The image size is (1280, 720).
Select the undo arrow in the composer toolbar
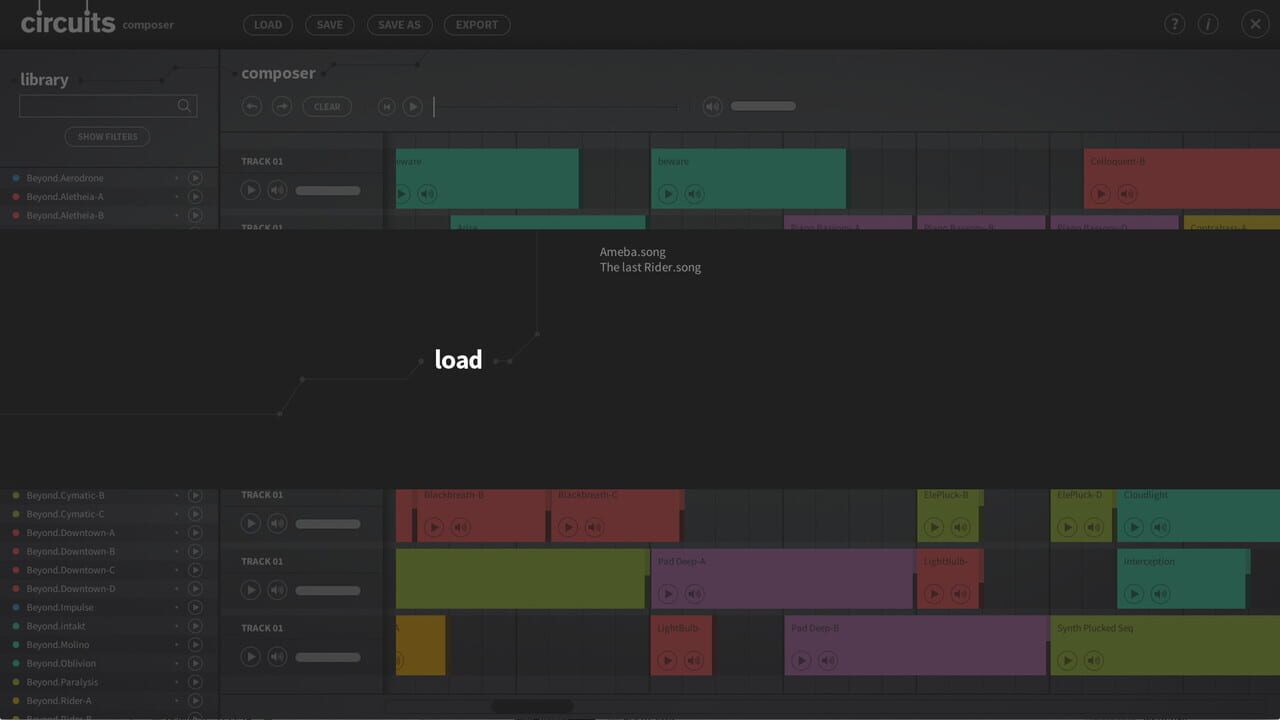[251, 106]
